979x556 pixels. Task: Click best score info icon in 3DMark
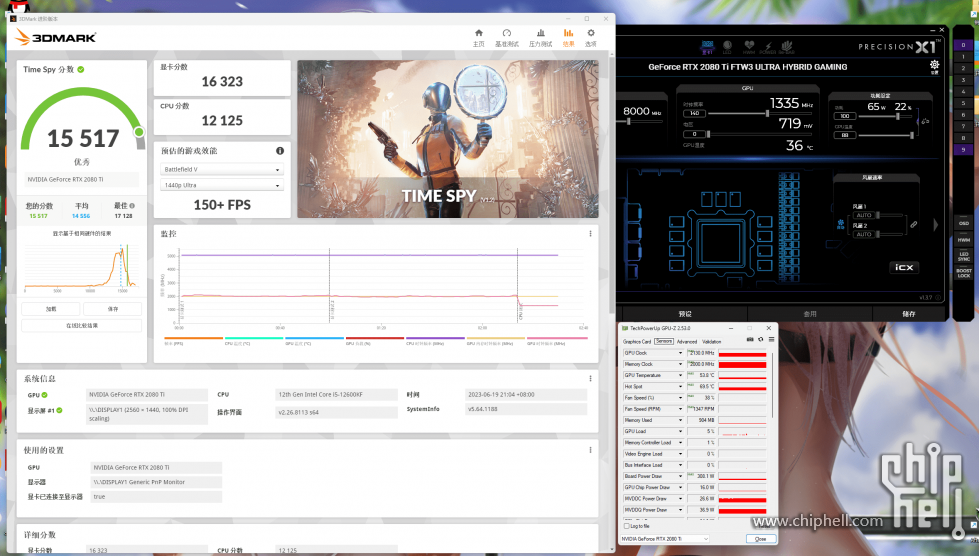click(x=132, y=205)
